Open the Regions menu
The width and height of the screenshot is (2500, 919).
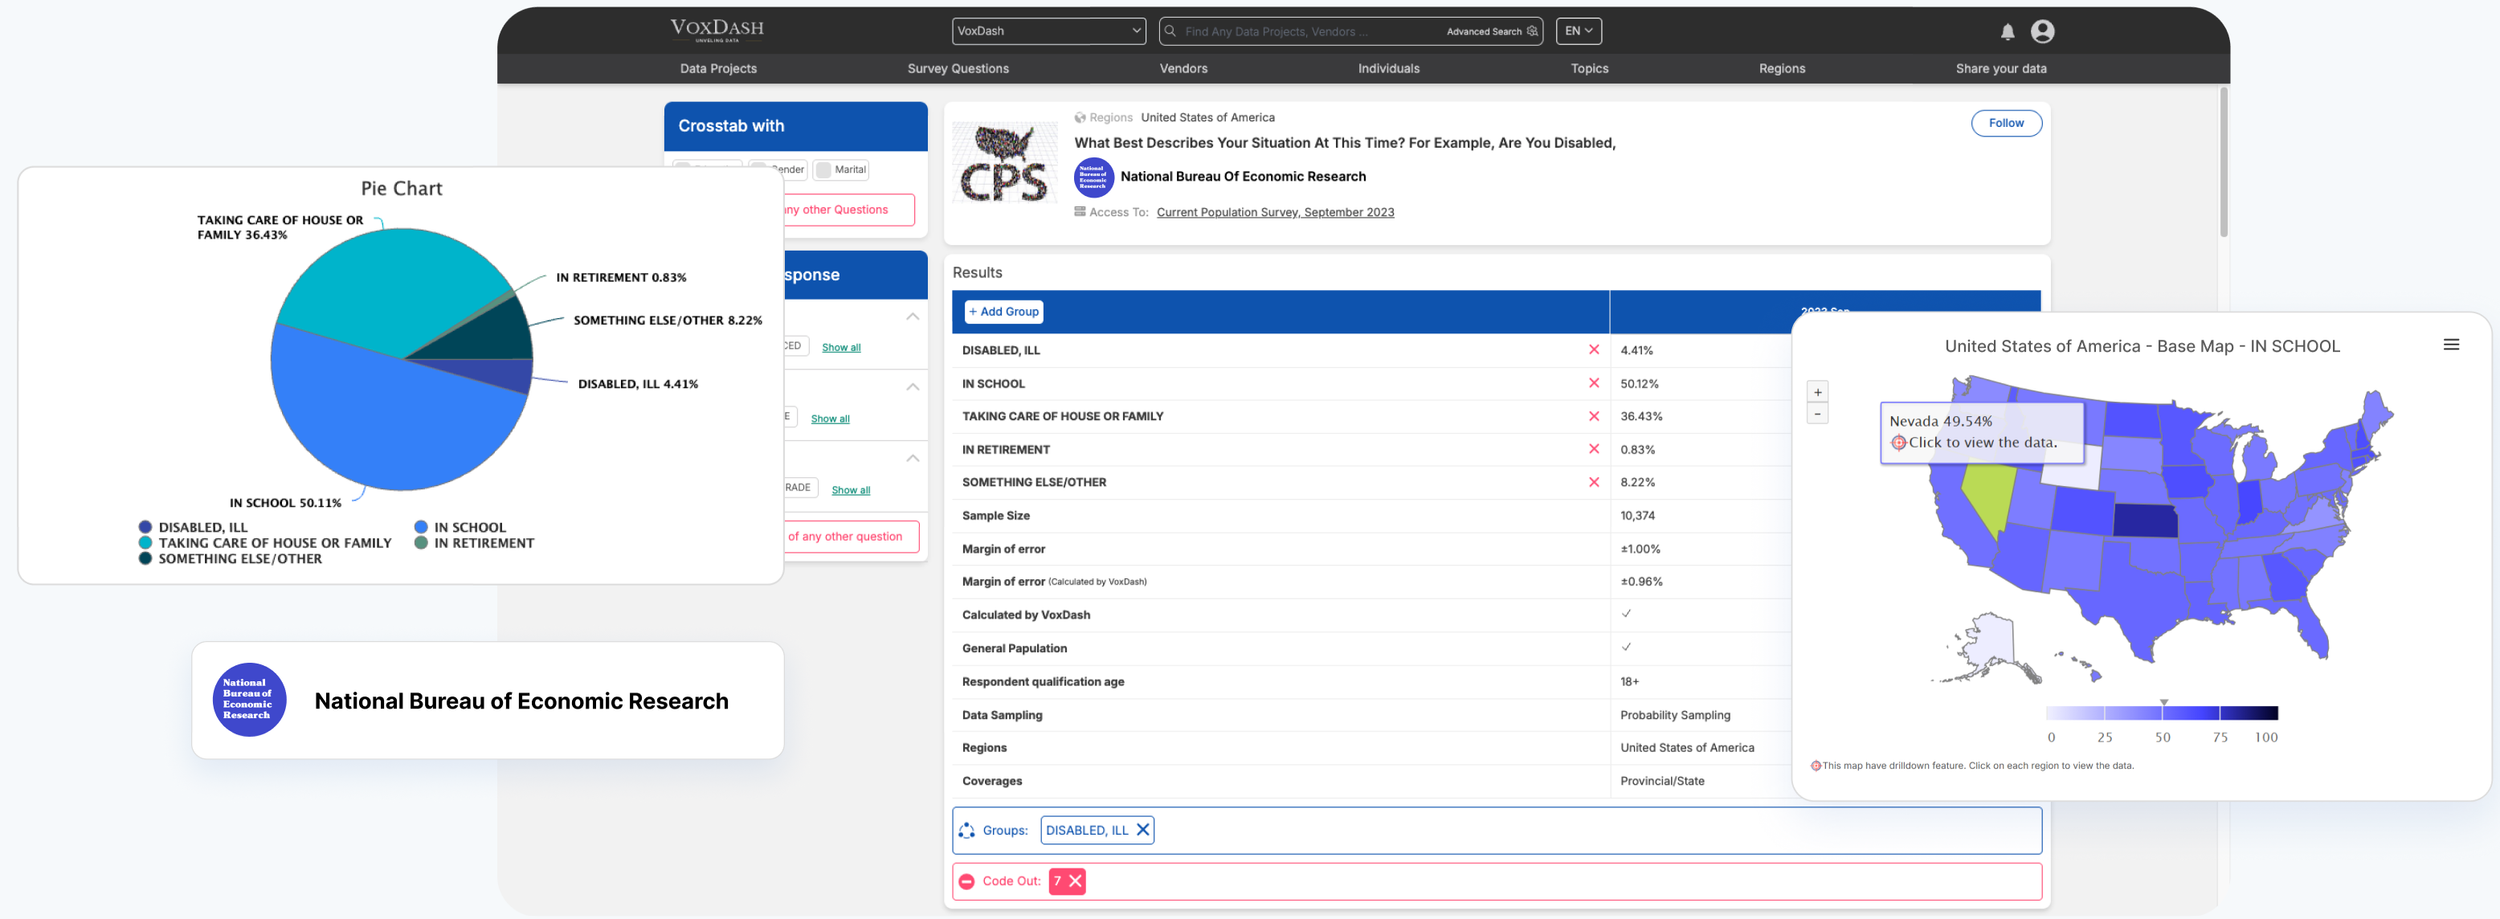tap(1782, 69)
